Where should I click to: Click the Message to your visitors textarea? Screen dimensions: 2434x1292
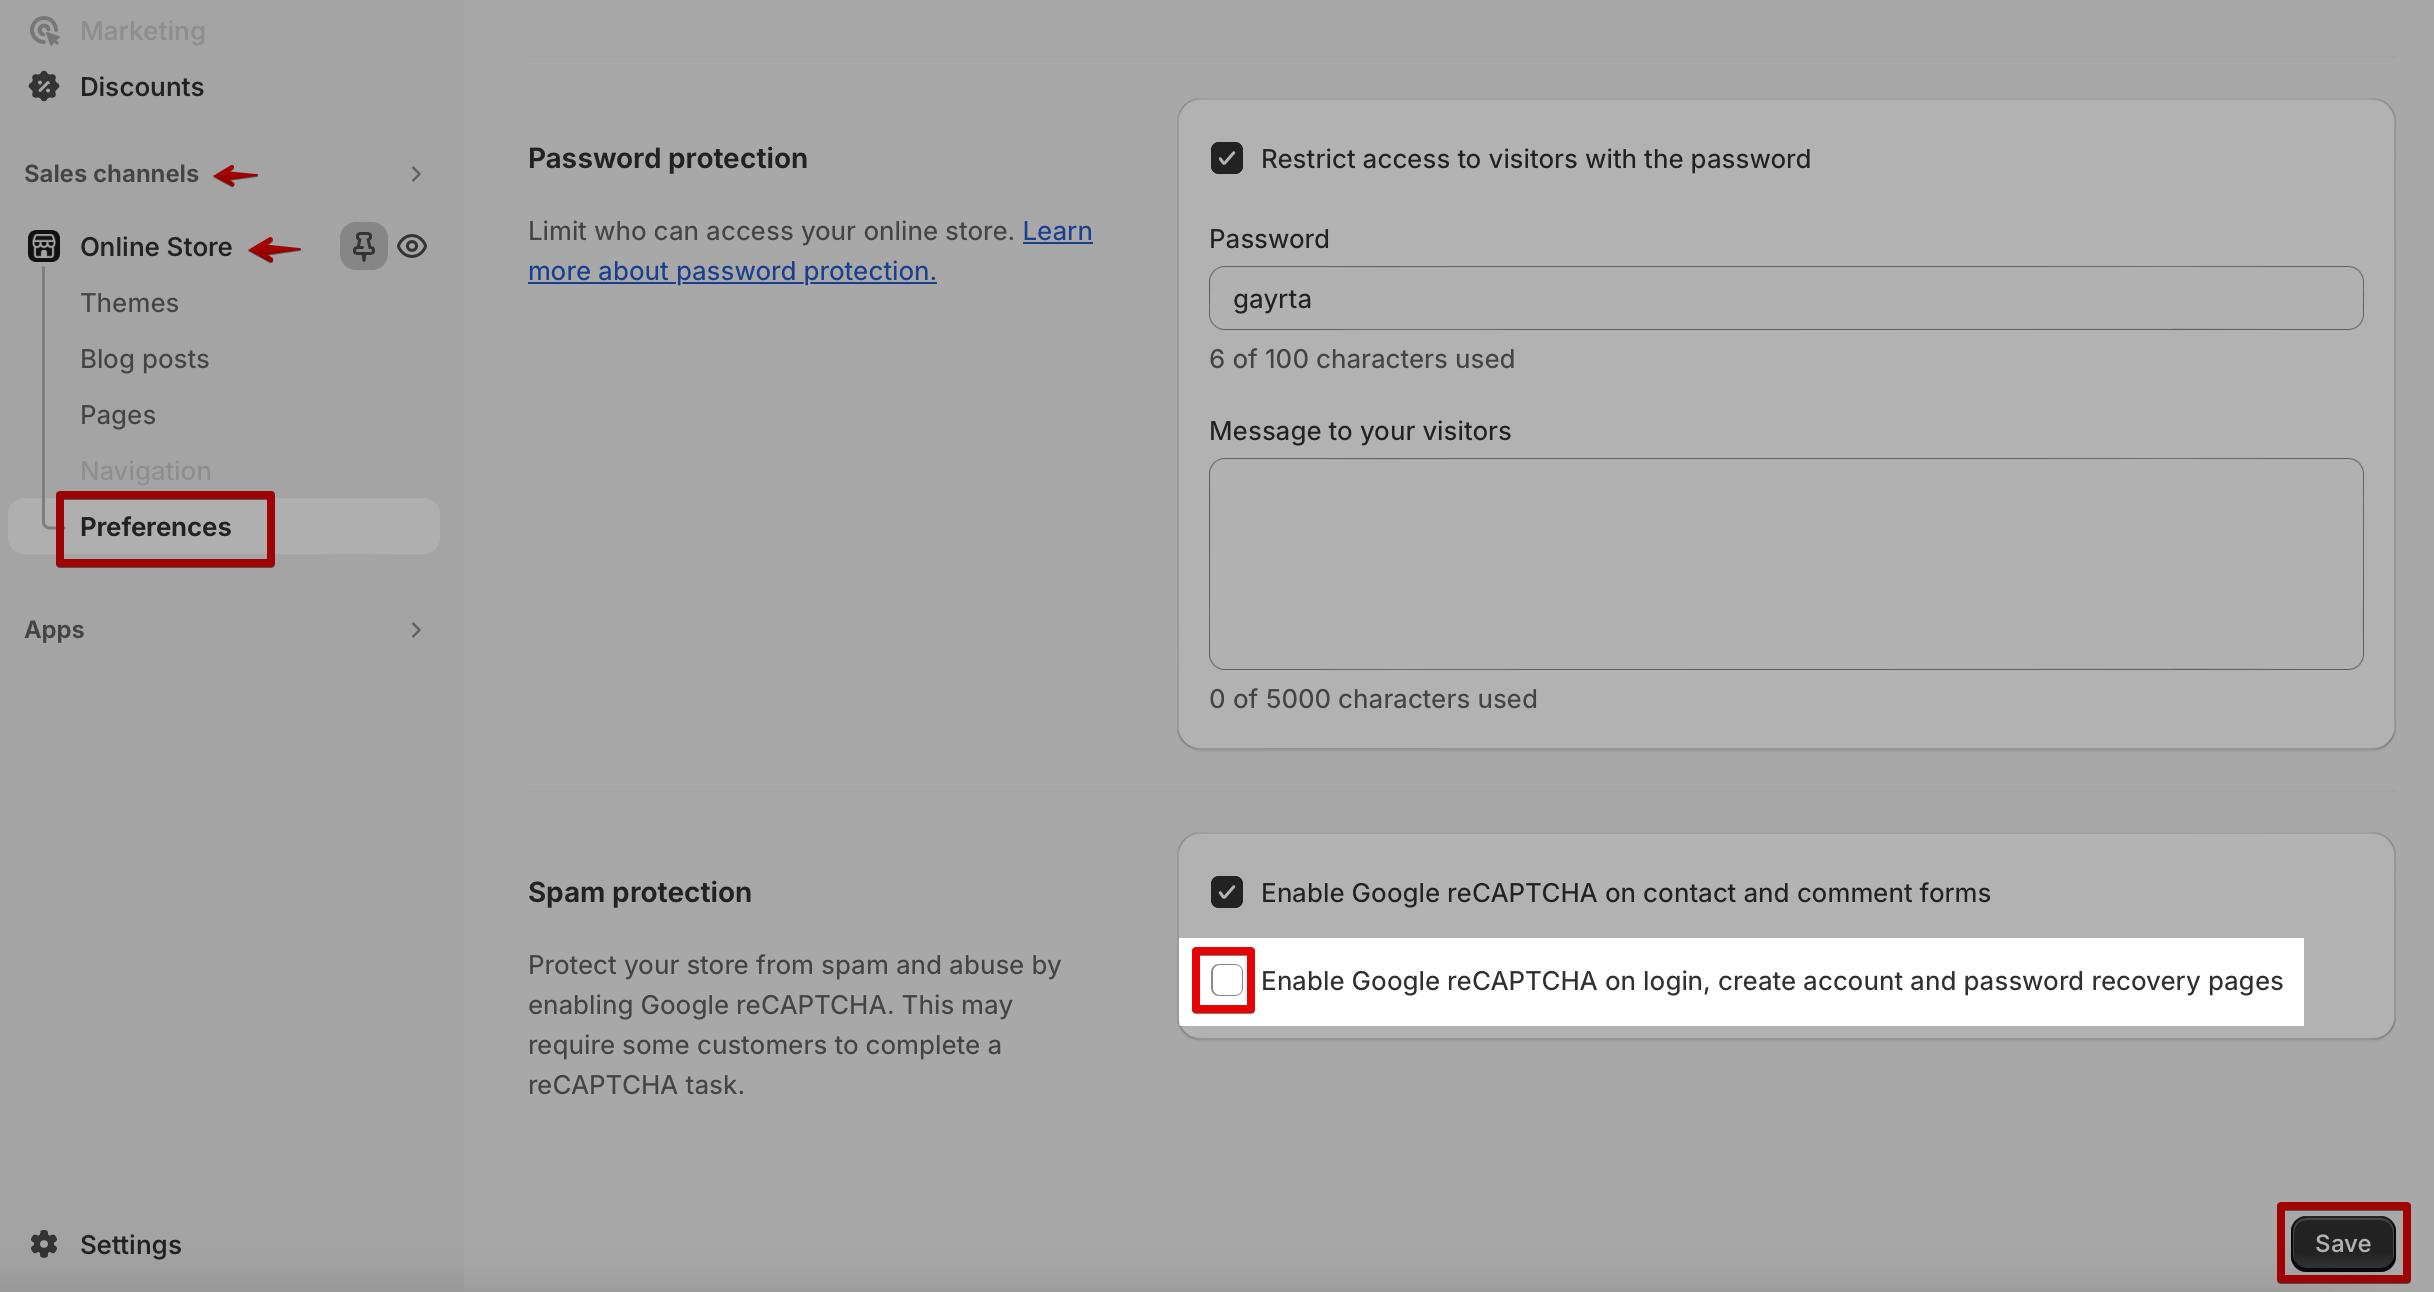(1786, 564)
